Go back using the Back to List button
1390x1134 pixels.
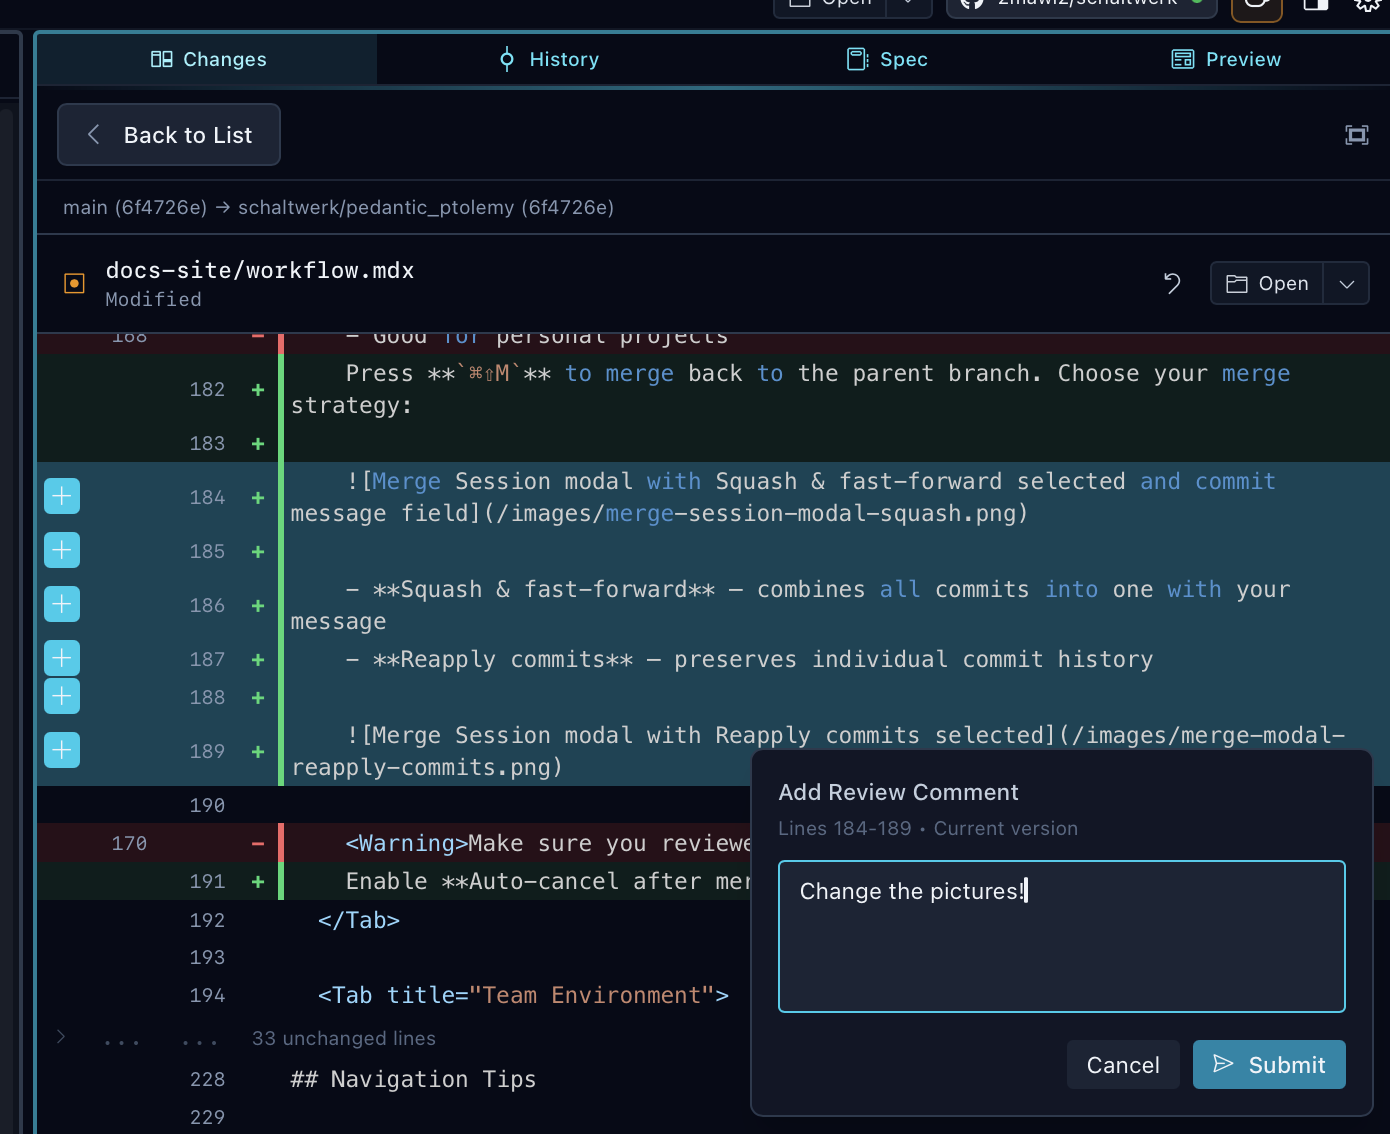[x=168, y=134]
